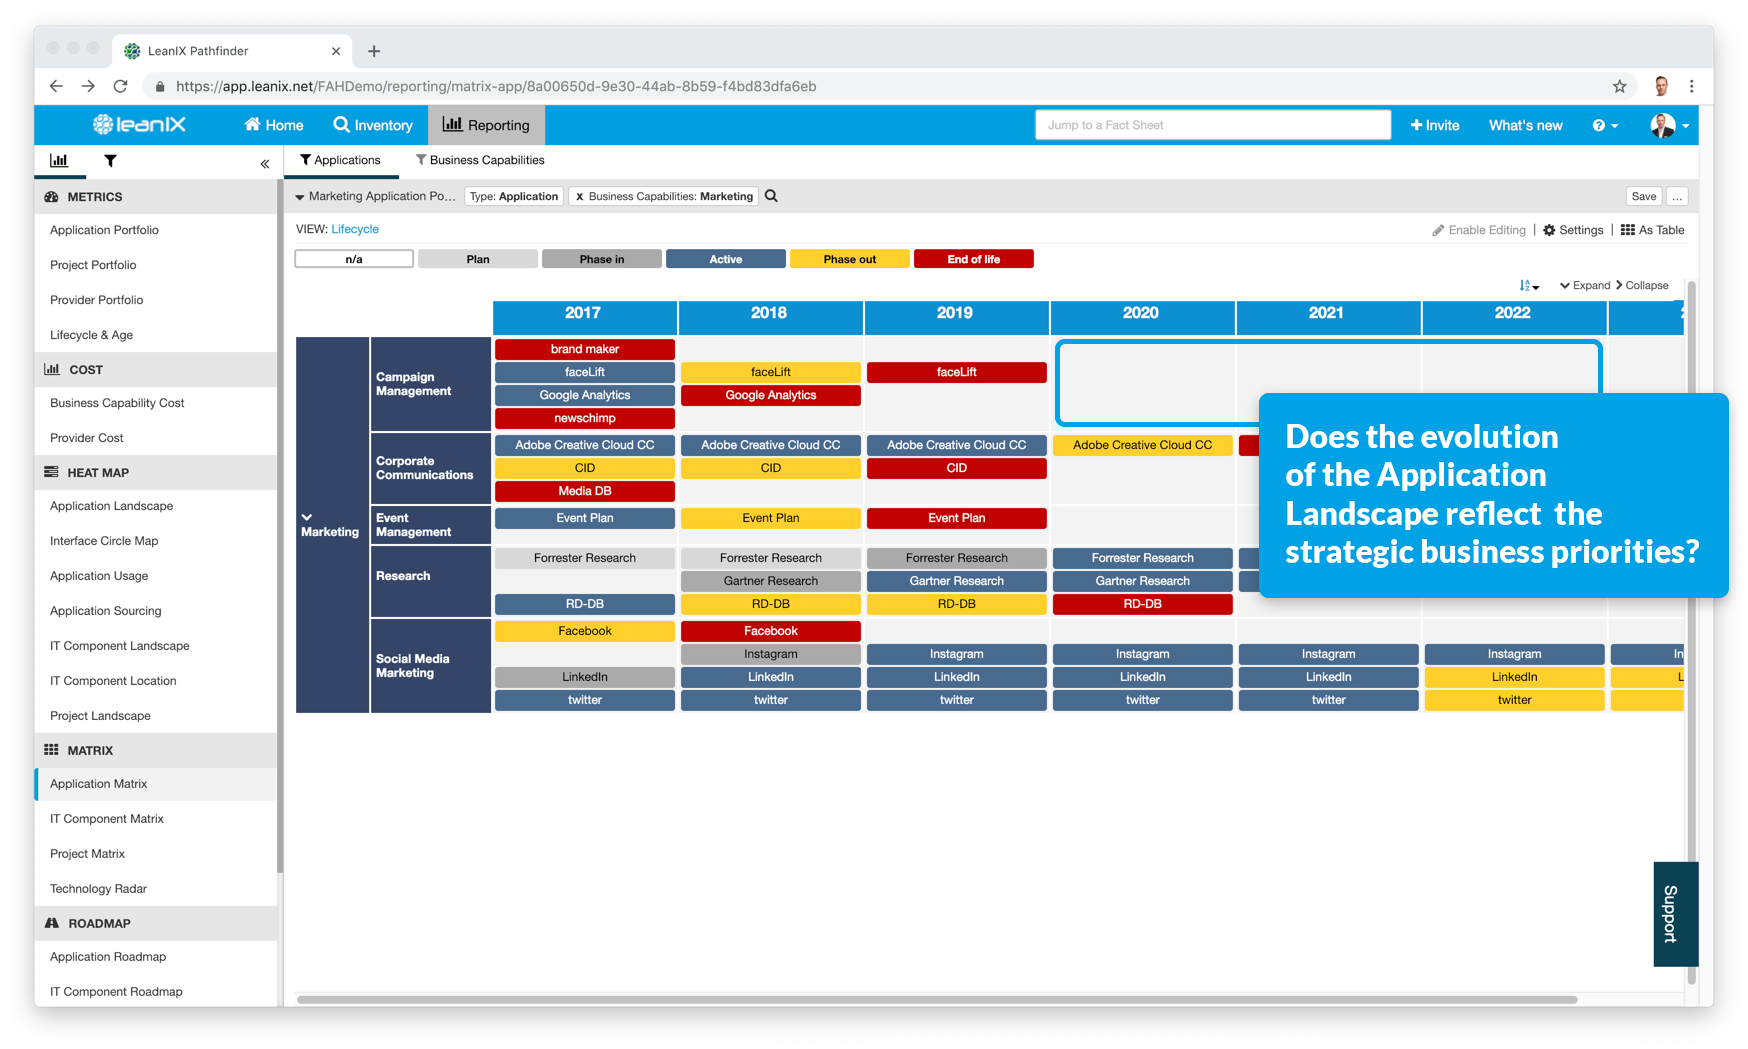Click the LeanIX logo in the navigation bar
1748x1049 pixels.
(x=138, y=124)
